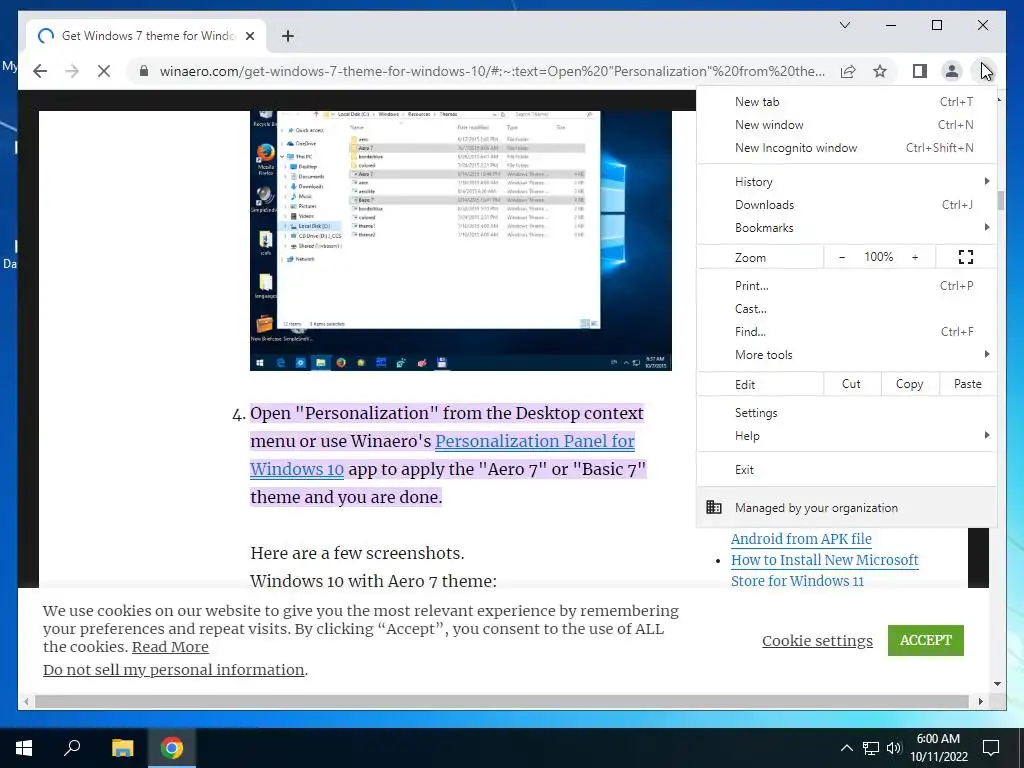Open the side panel icon
Screen dimensions: 1024x768
(920, 71)
